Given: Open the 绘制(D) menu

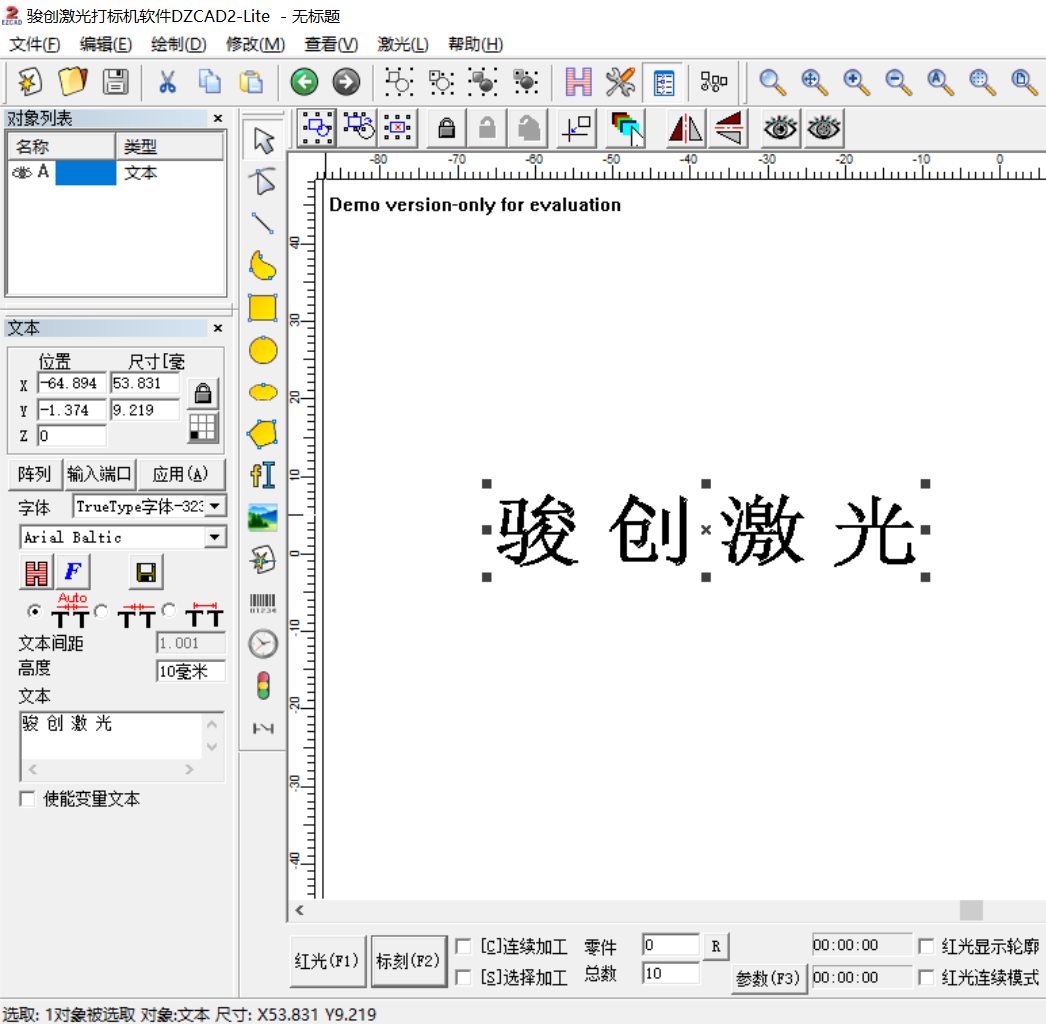Looking at the screenshot, I should click(x=178, y=44).
